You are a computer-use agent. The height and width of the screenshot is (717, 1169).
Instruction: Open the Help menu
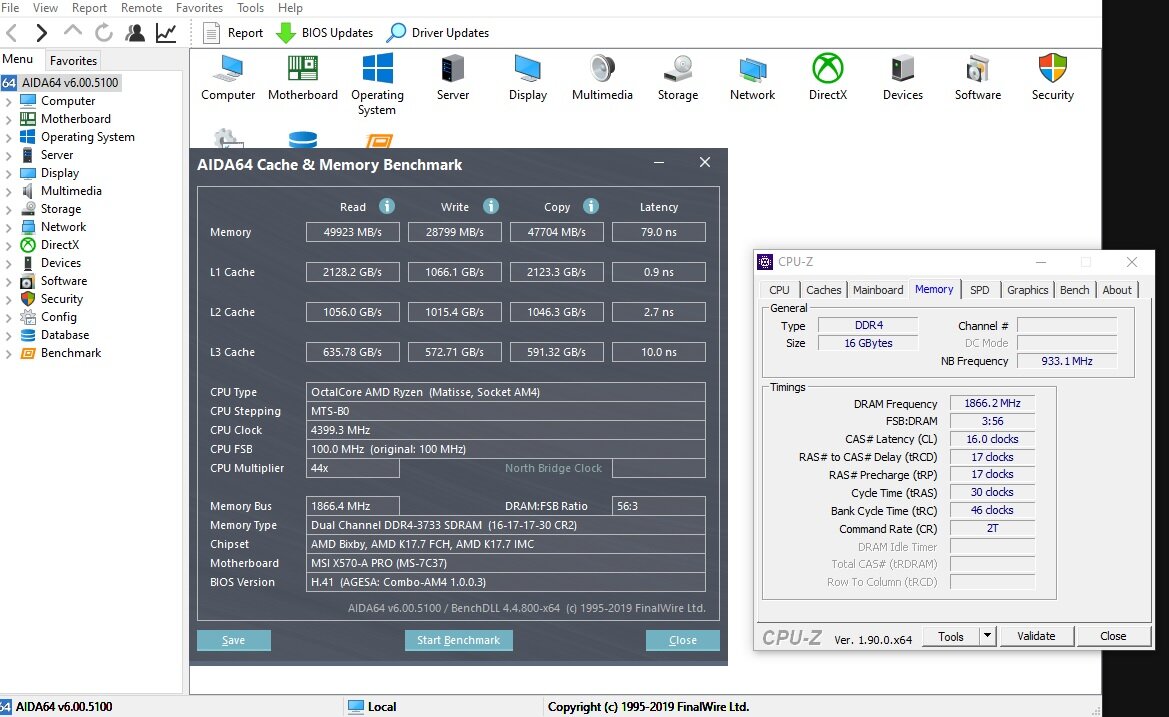click(x=290, y=7)
